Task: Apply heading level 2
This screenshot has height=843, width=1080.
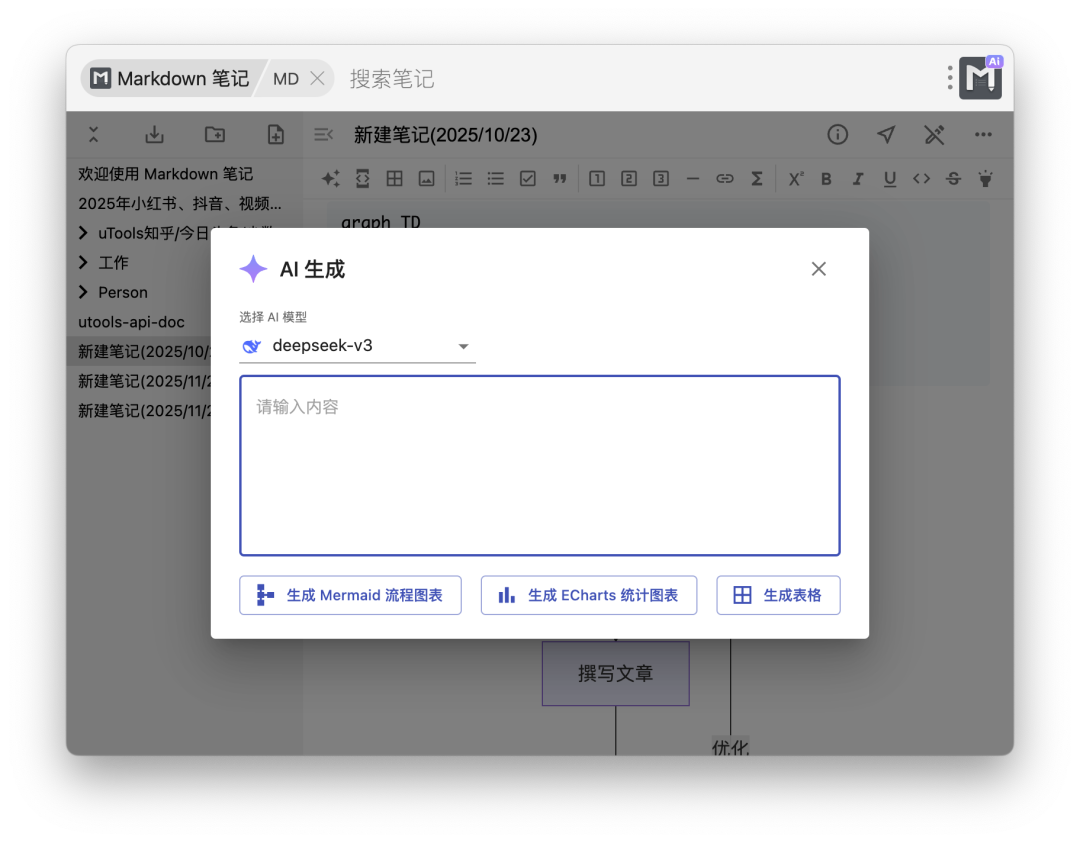Action: point(629,179)
